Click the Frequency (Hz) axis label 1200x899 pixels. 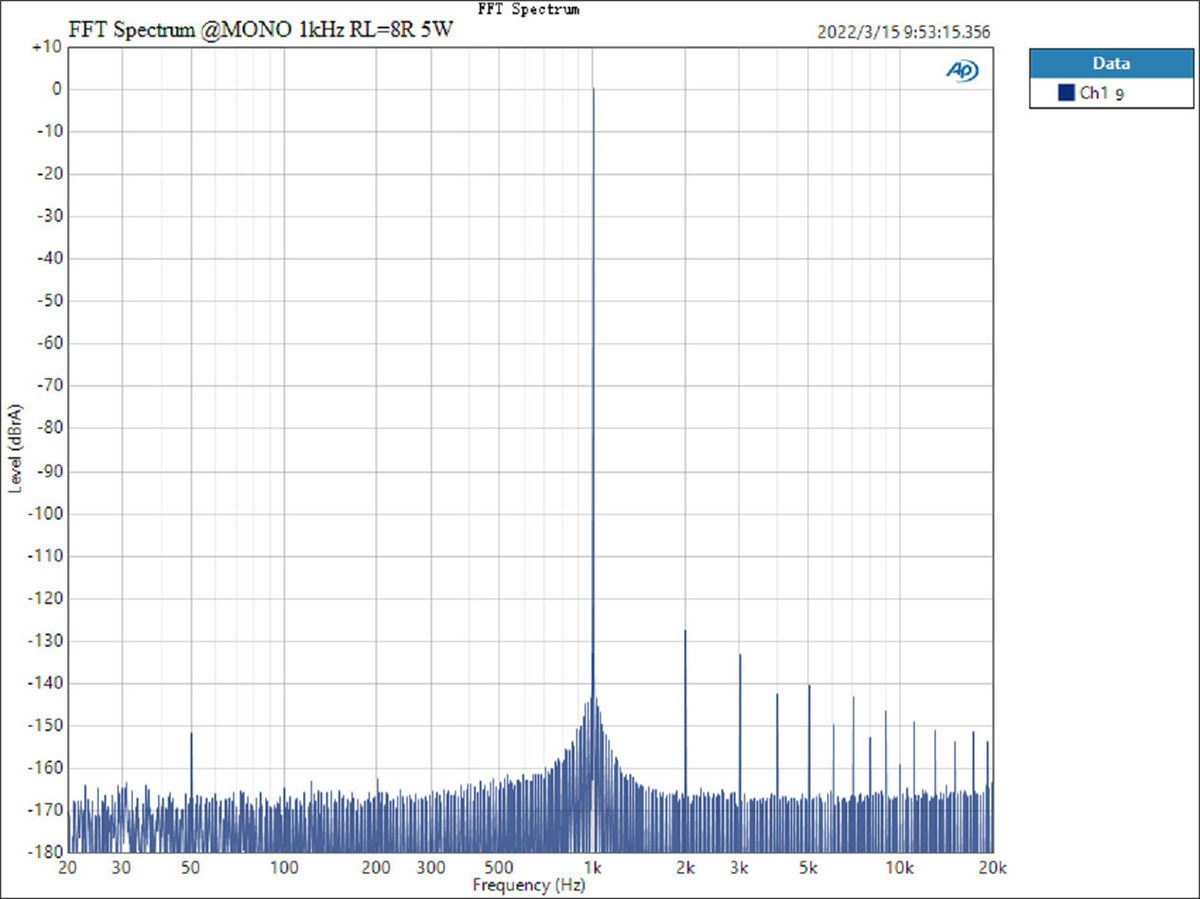click(528, 885)
